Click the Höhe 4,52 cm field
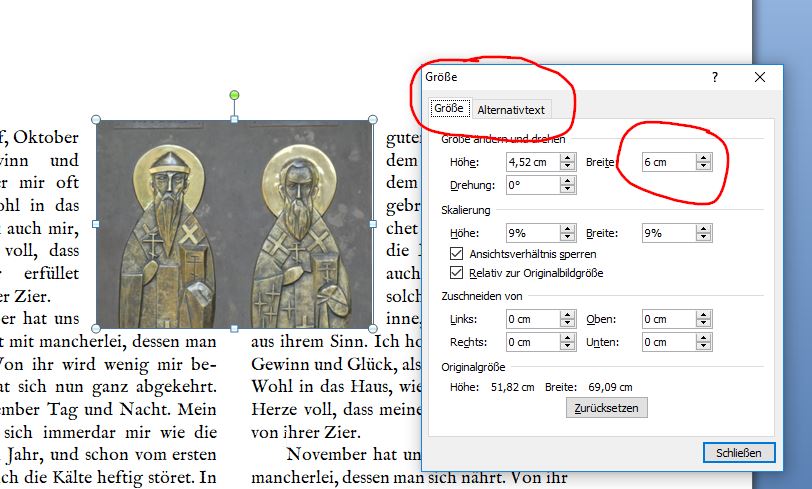 [x=531, y=162]
